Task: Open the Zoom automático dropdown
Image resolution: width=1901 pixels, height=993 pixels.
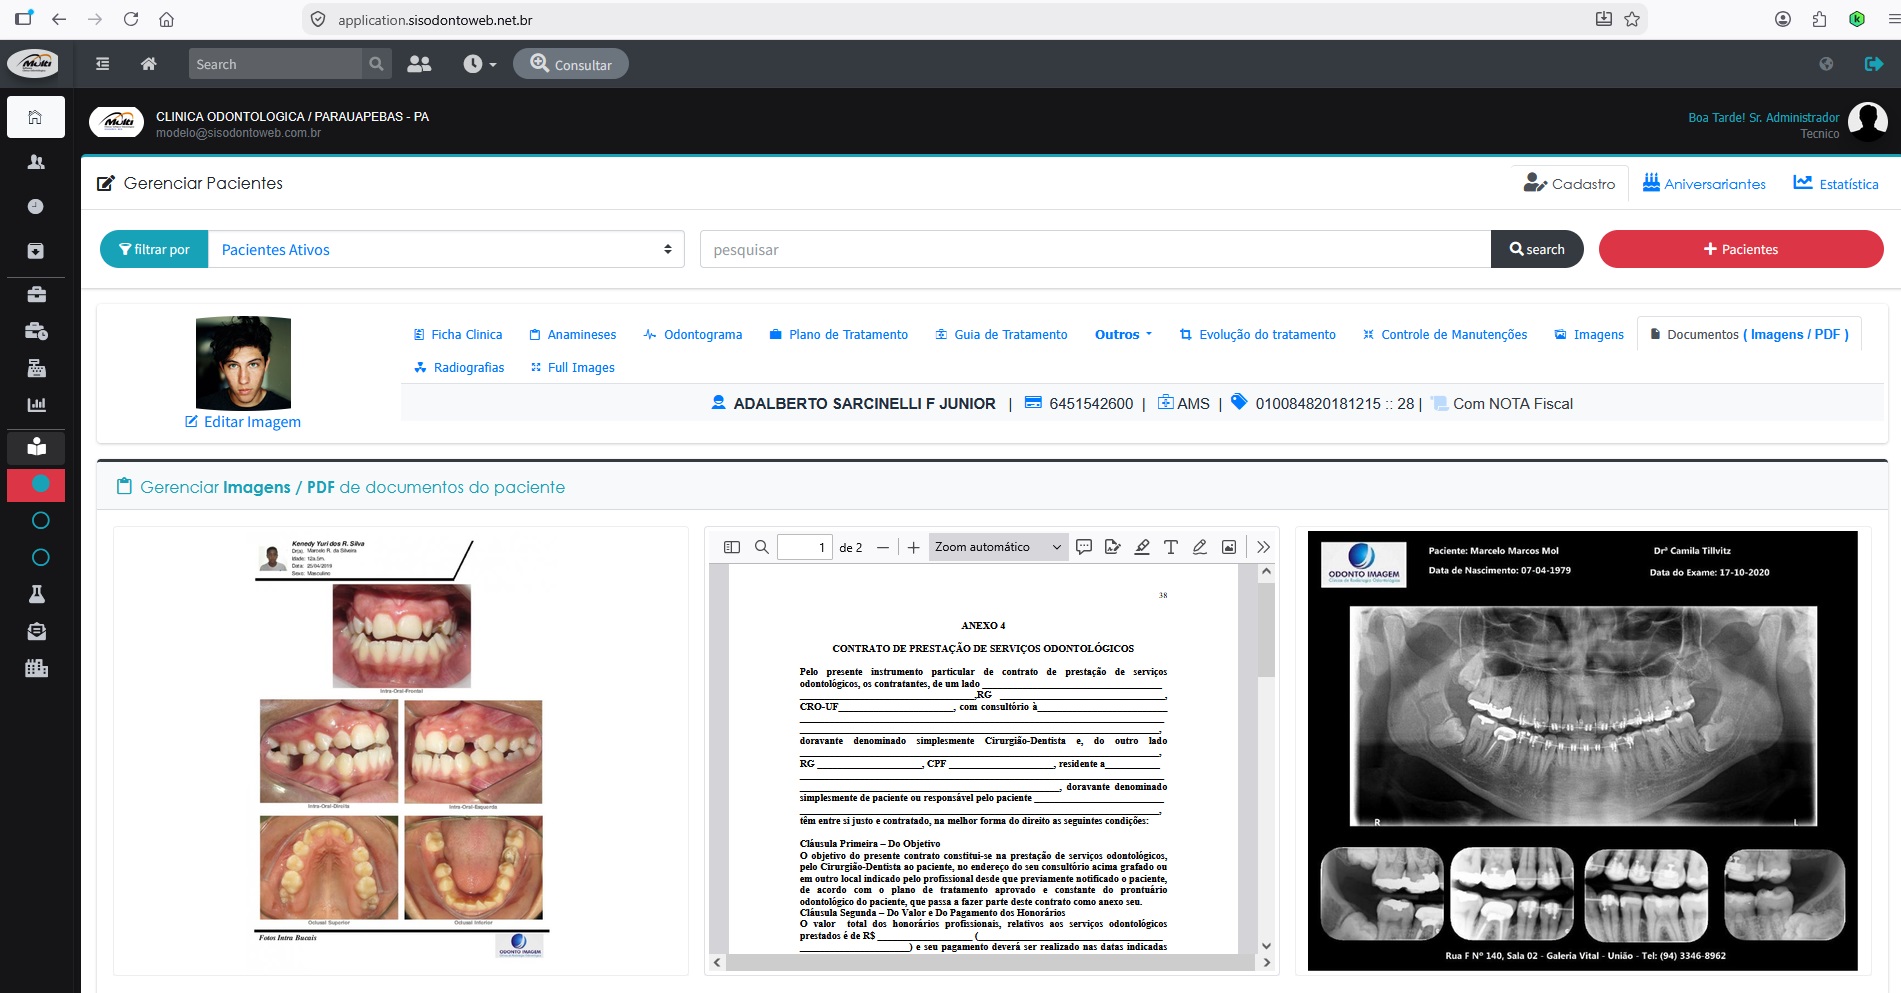Action: (997, 547)
